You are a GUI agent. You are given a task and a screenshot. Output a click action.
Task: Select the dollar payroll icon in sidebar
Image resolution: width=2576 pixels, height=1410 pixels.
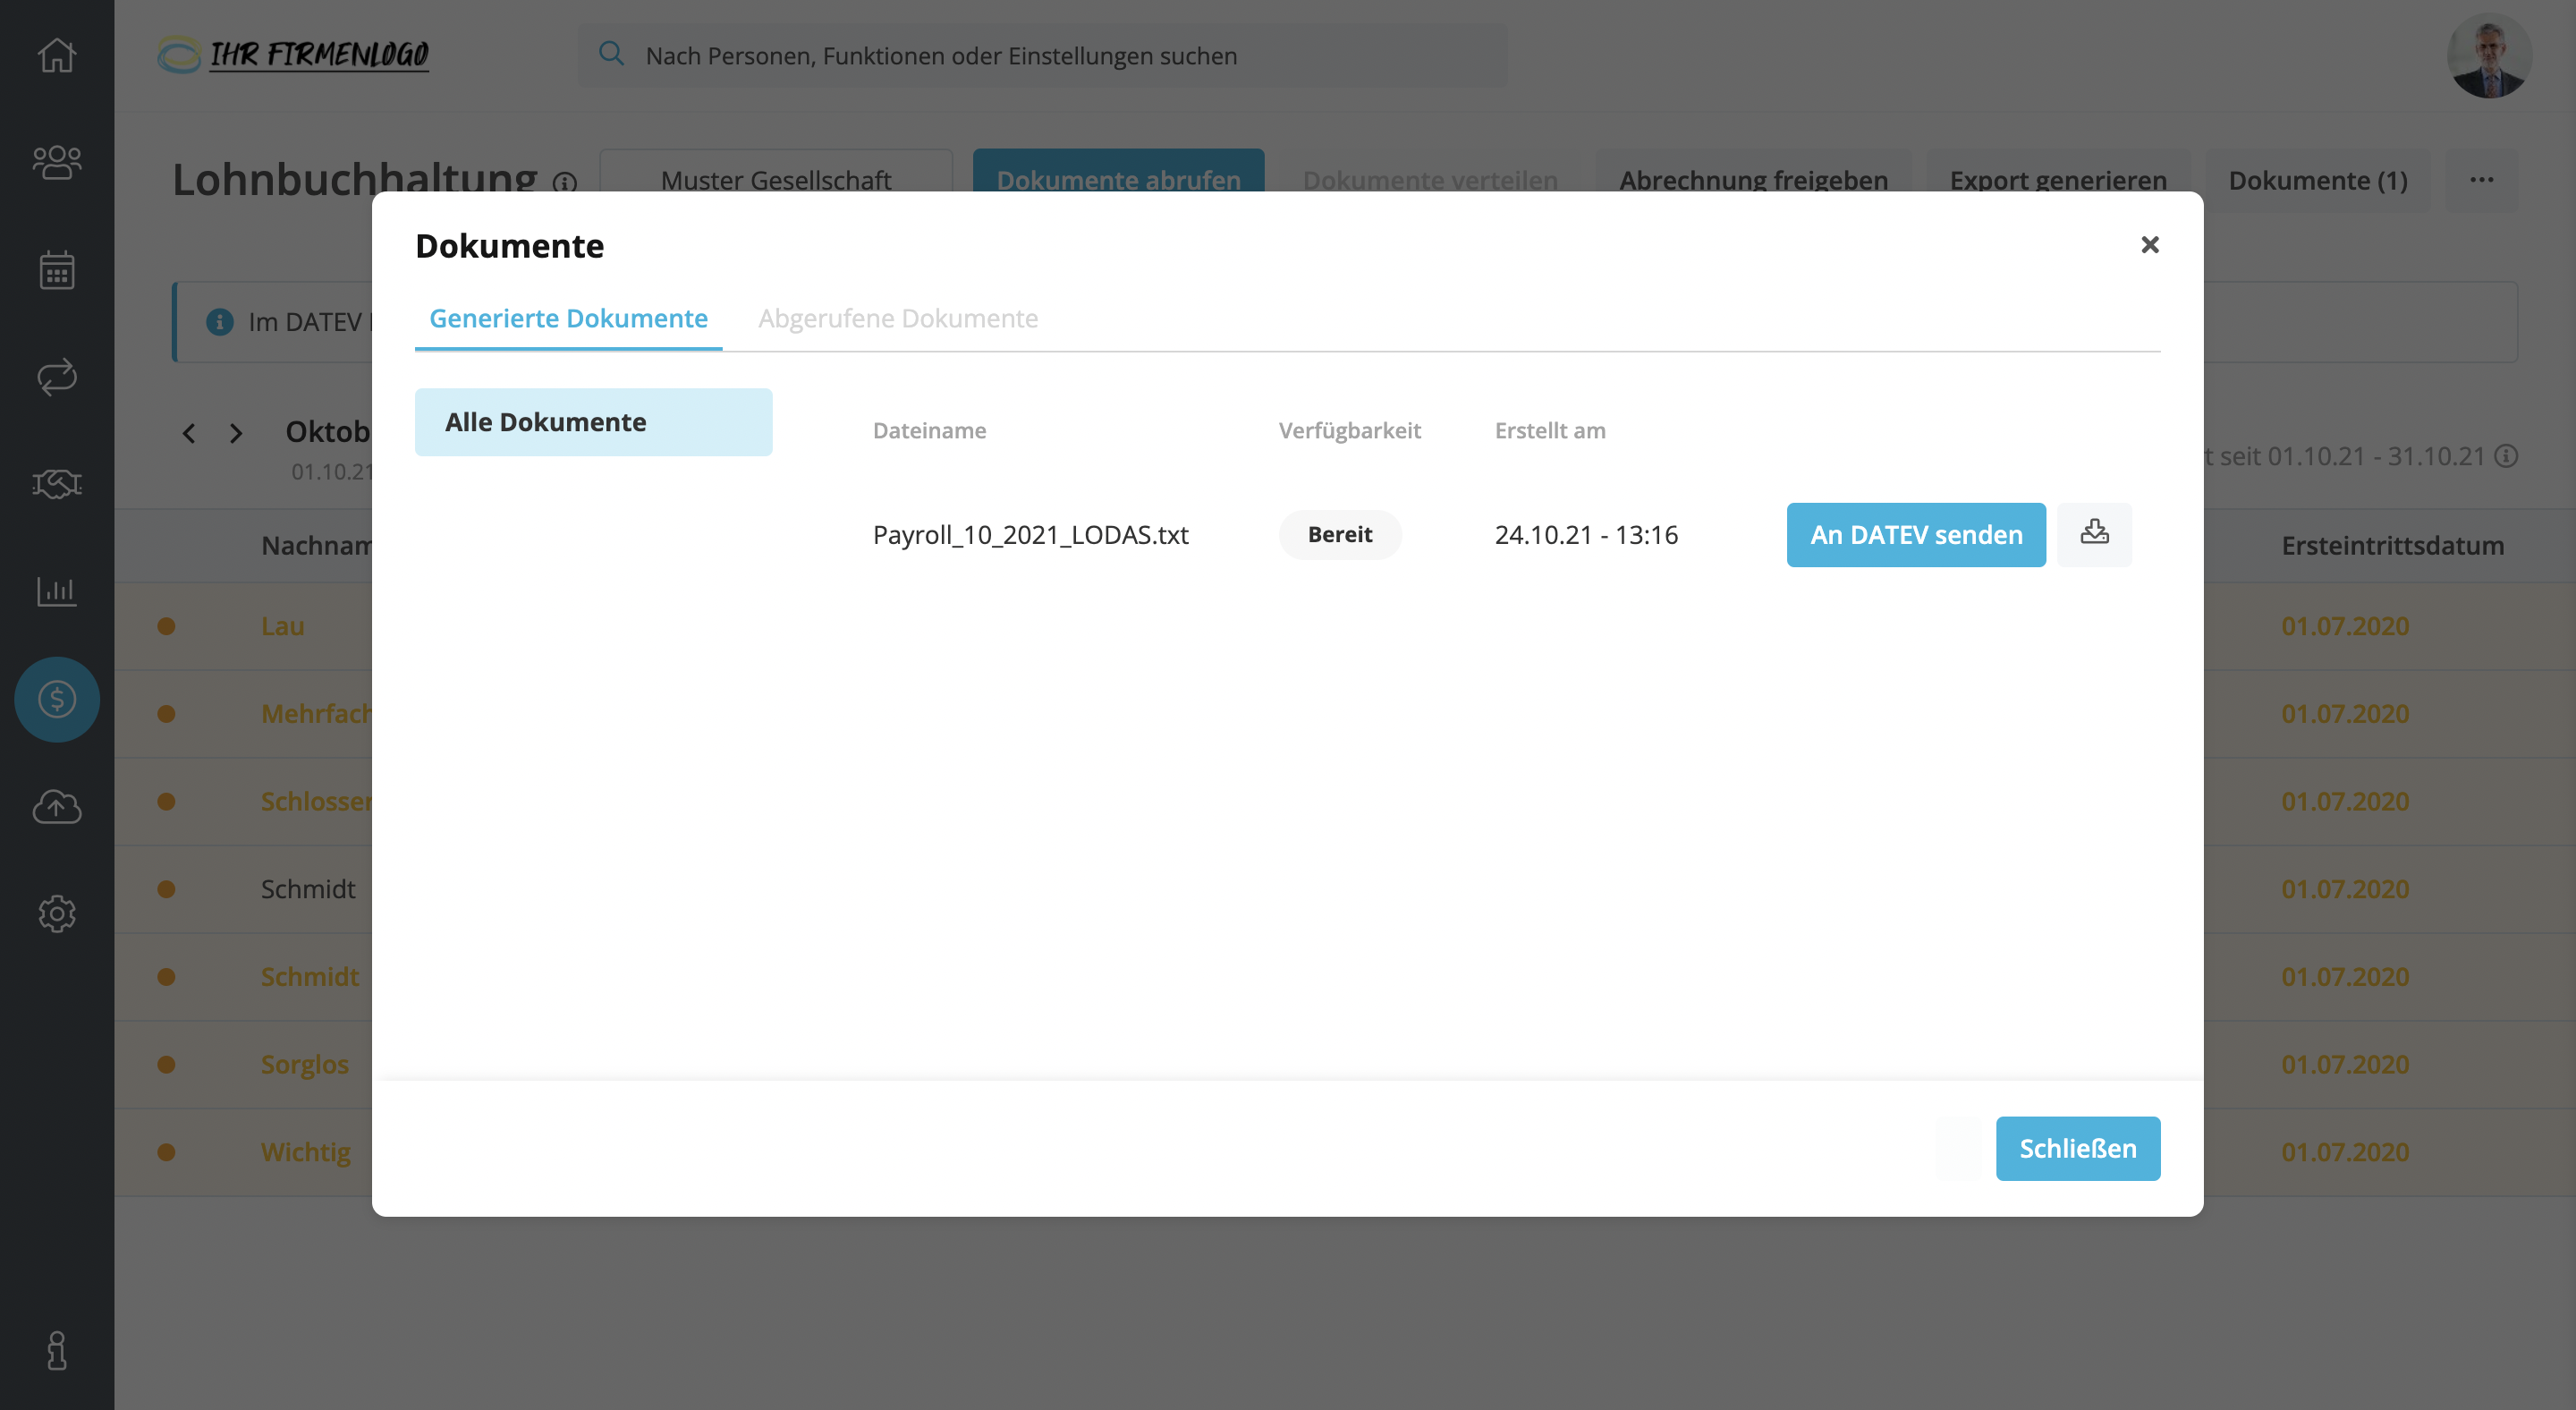[x=57, y=699]
